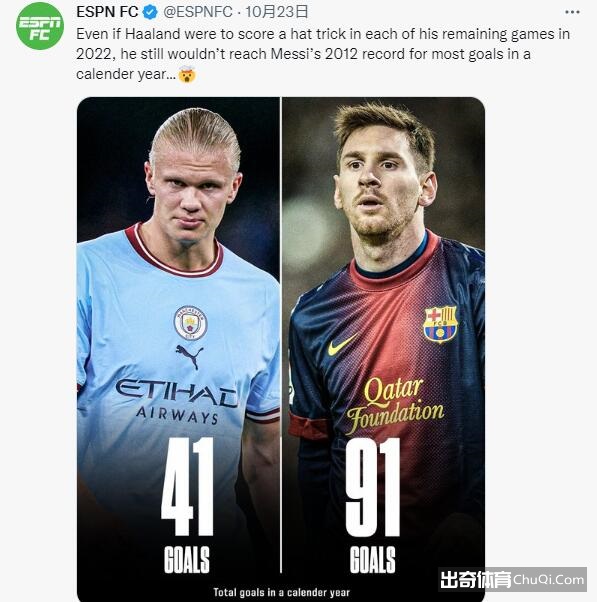
Task: Click the Manchester City crest on shirt
Action: click(x=190, y=322)
